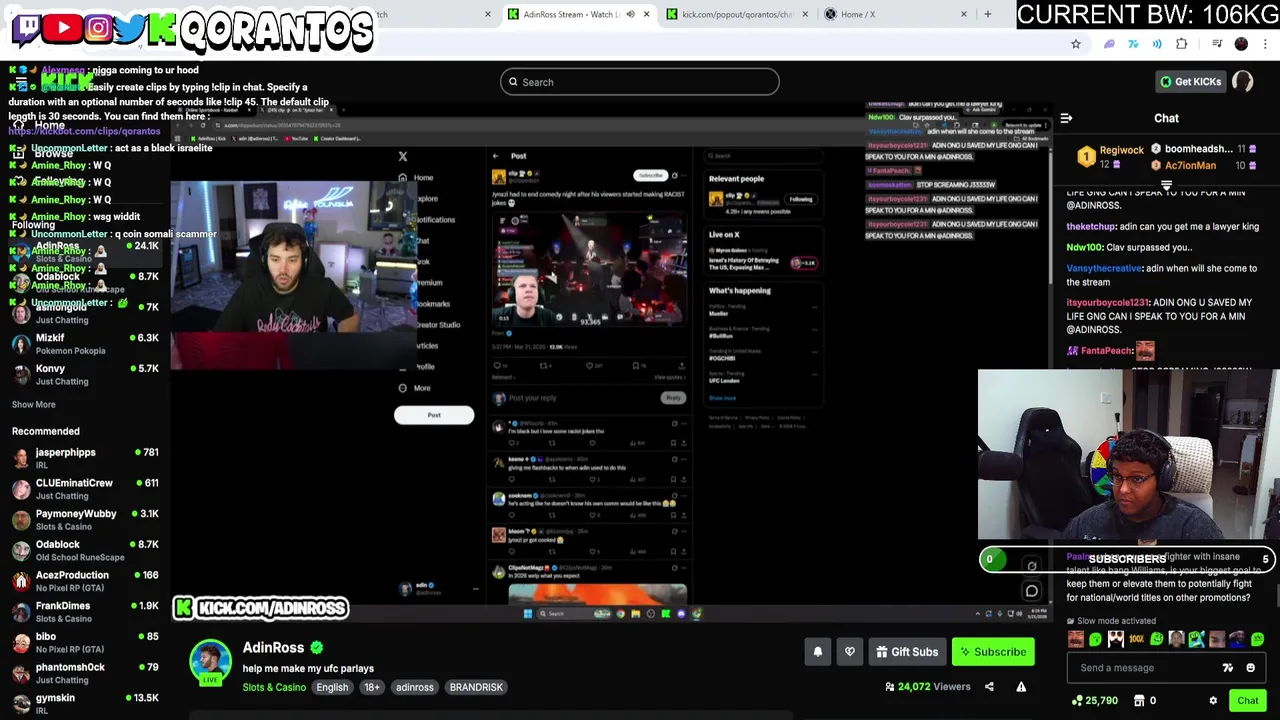Share the AdinRoss stream
This screenshot has height=720, width=1280.
pos(989,687)
